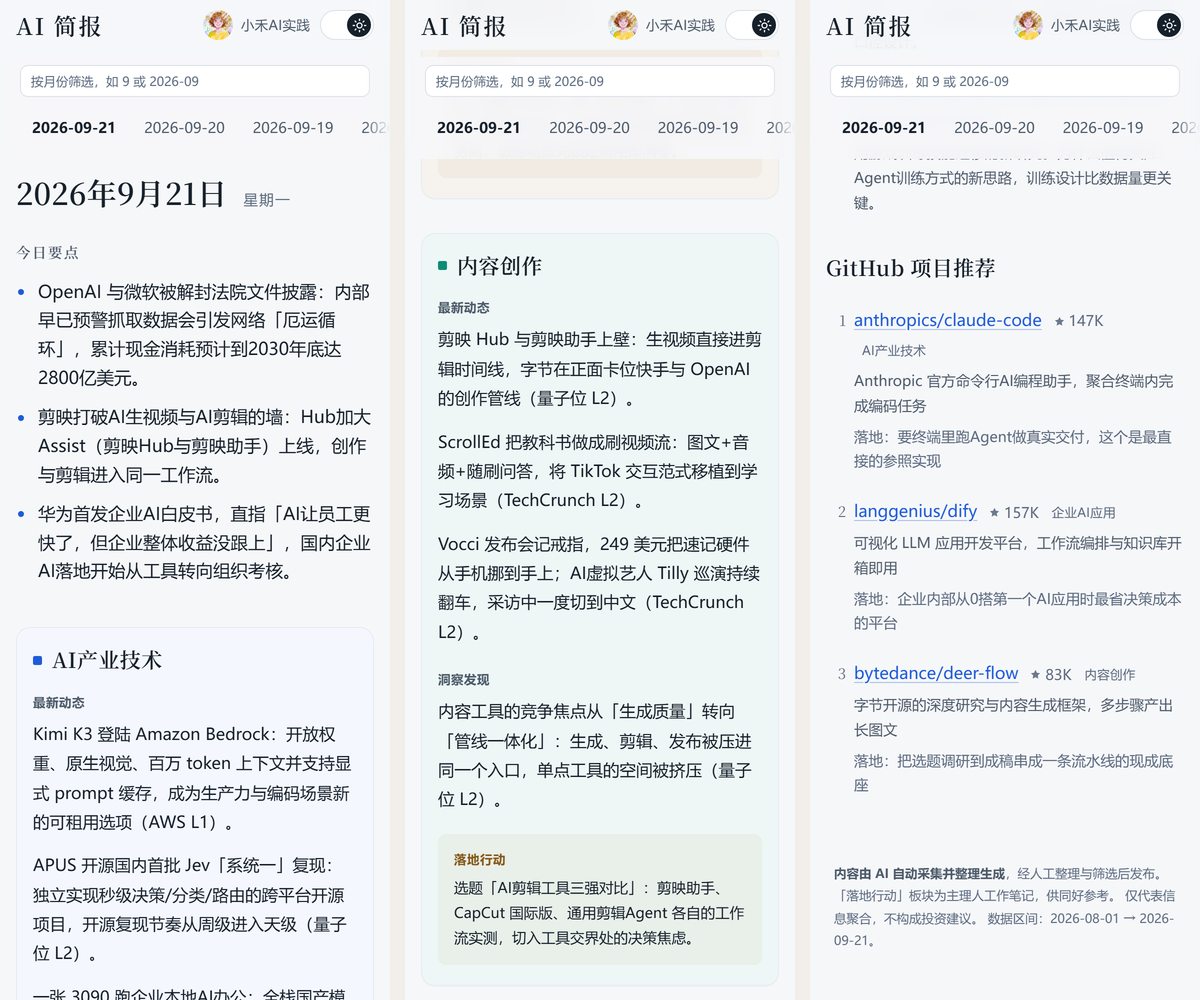Click the 剪映打破AI生视频 bullet item
The width and height of the screenshot is (1200, 1000).
pyautogui.click(x=204, y=446)
